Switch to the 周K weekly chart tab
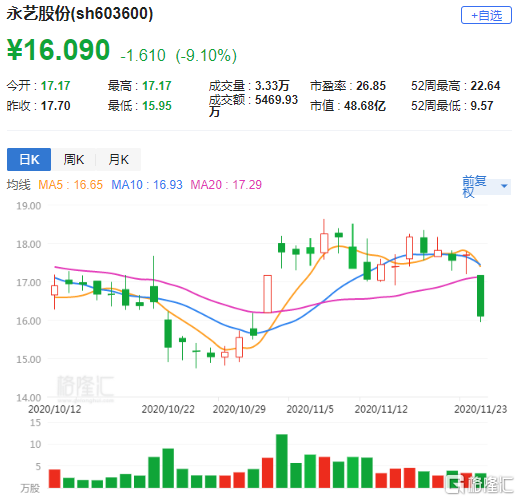This screenshot has height=501, width=520. click(x=74, y=159)
